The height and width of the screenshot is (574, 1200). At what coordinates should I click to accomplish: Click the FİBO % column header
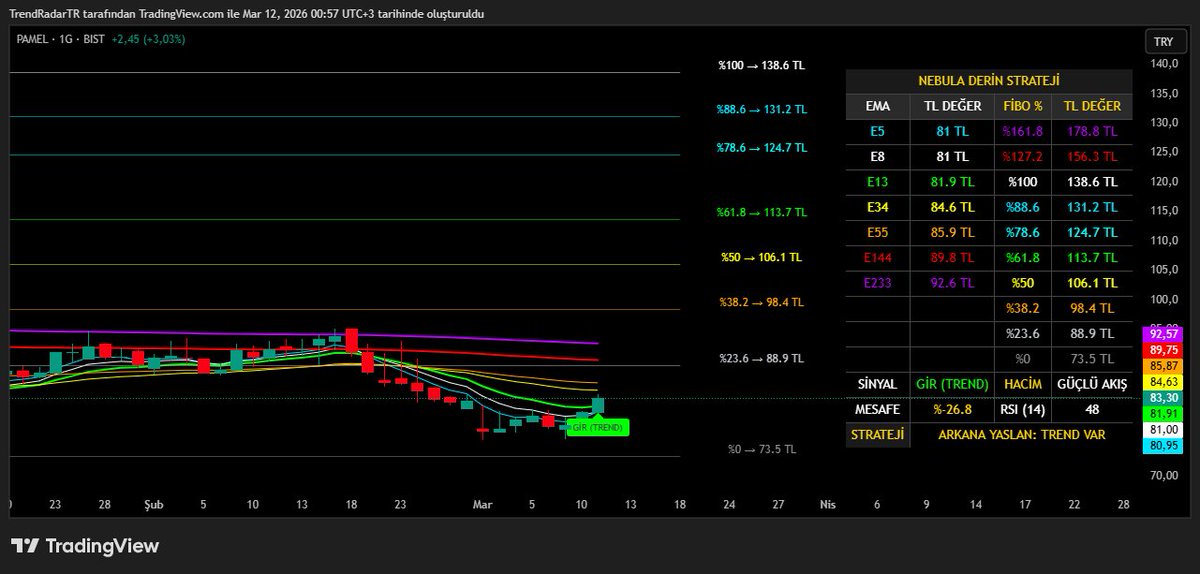[x=1022, y=106]
